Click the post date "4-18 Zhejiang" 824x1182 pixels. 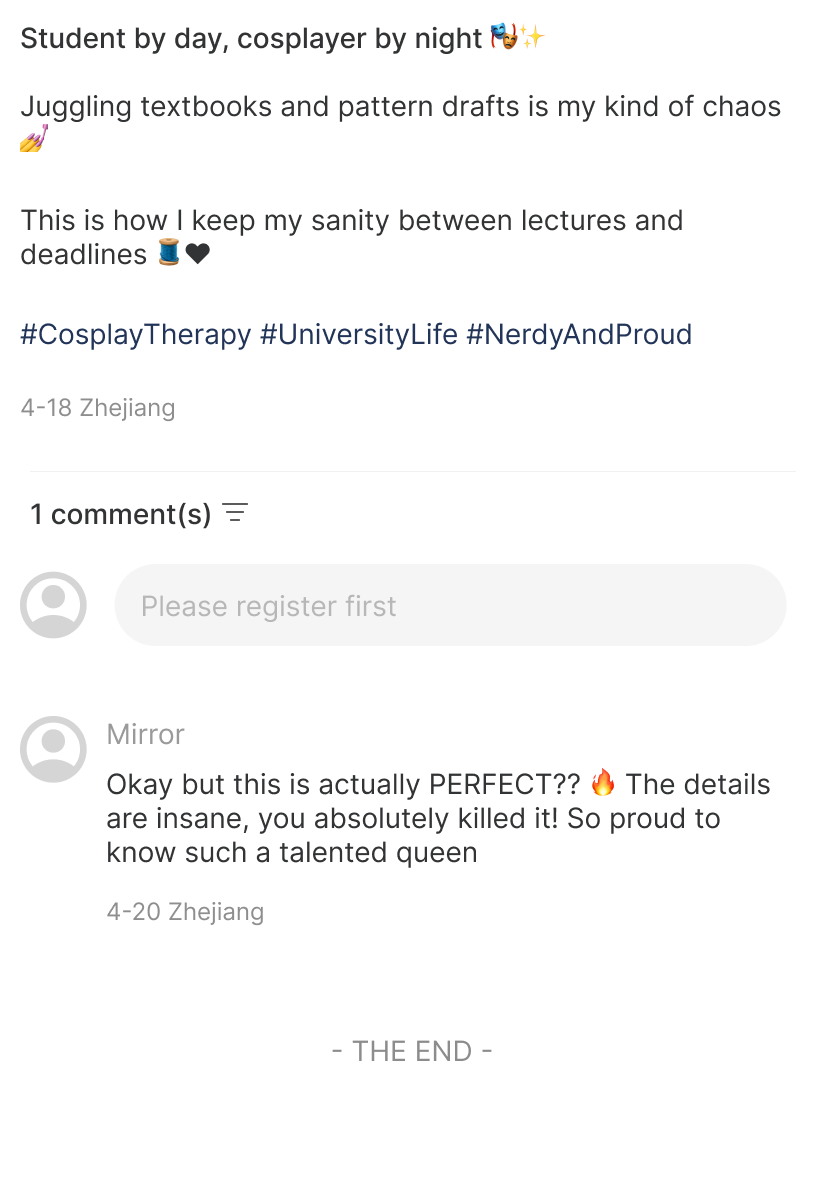tap(98, 408)
